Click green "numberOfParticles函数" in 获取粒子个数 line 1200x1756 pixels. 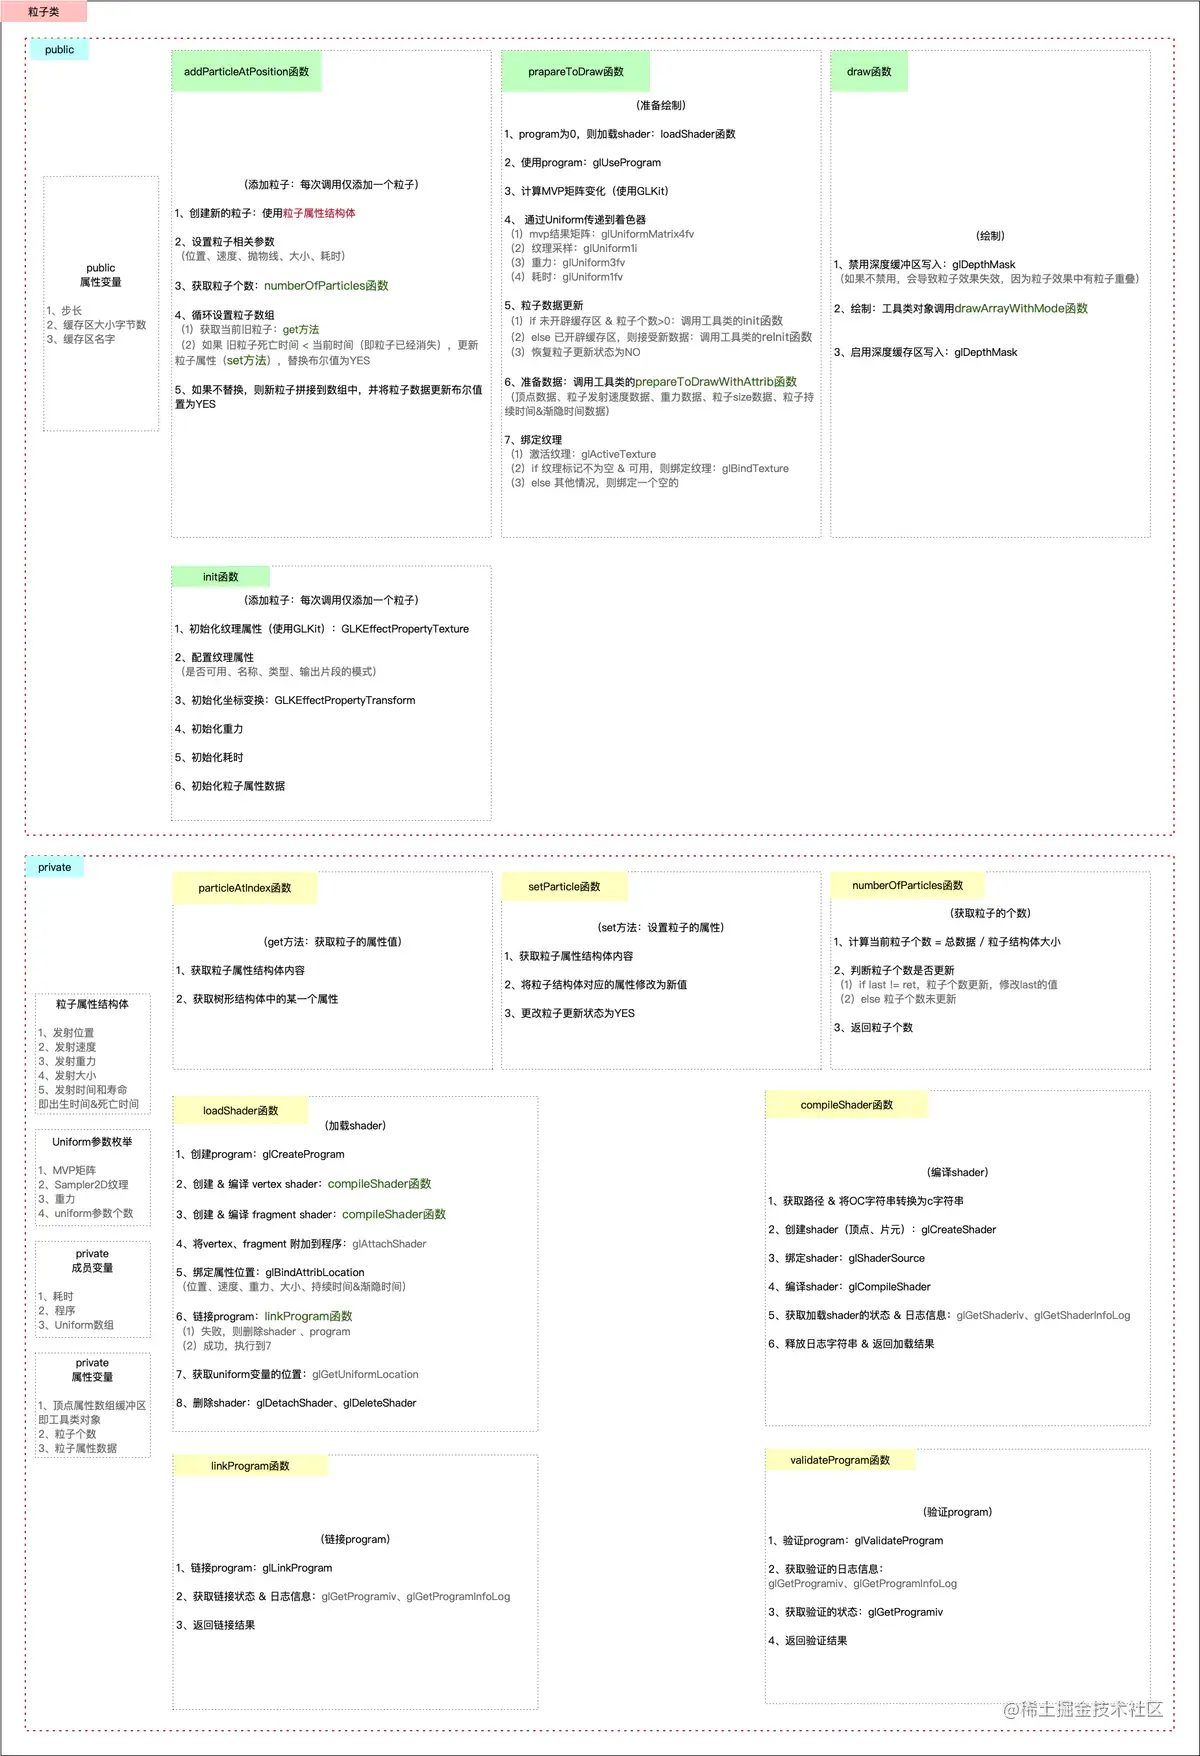(x=326, y=286)
